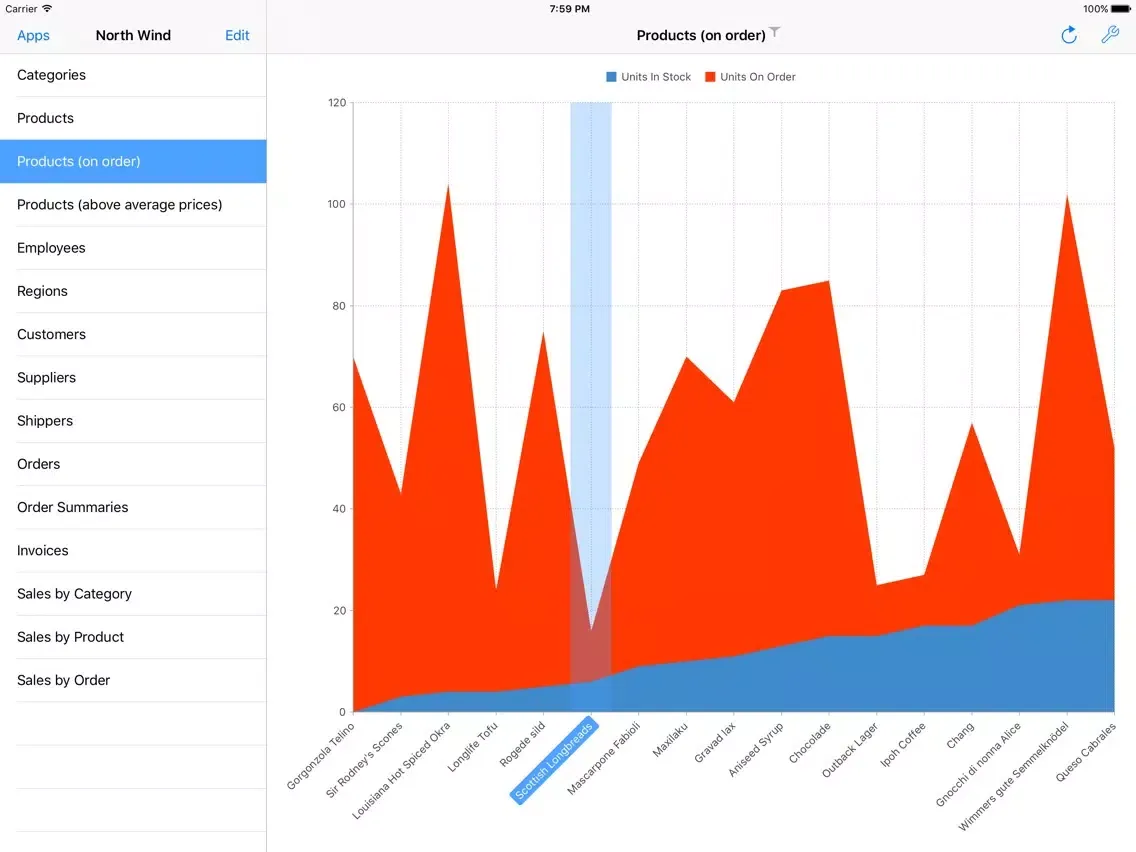Open the Orders list

tap(133, 464)
